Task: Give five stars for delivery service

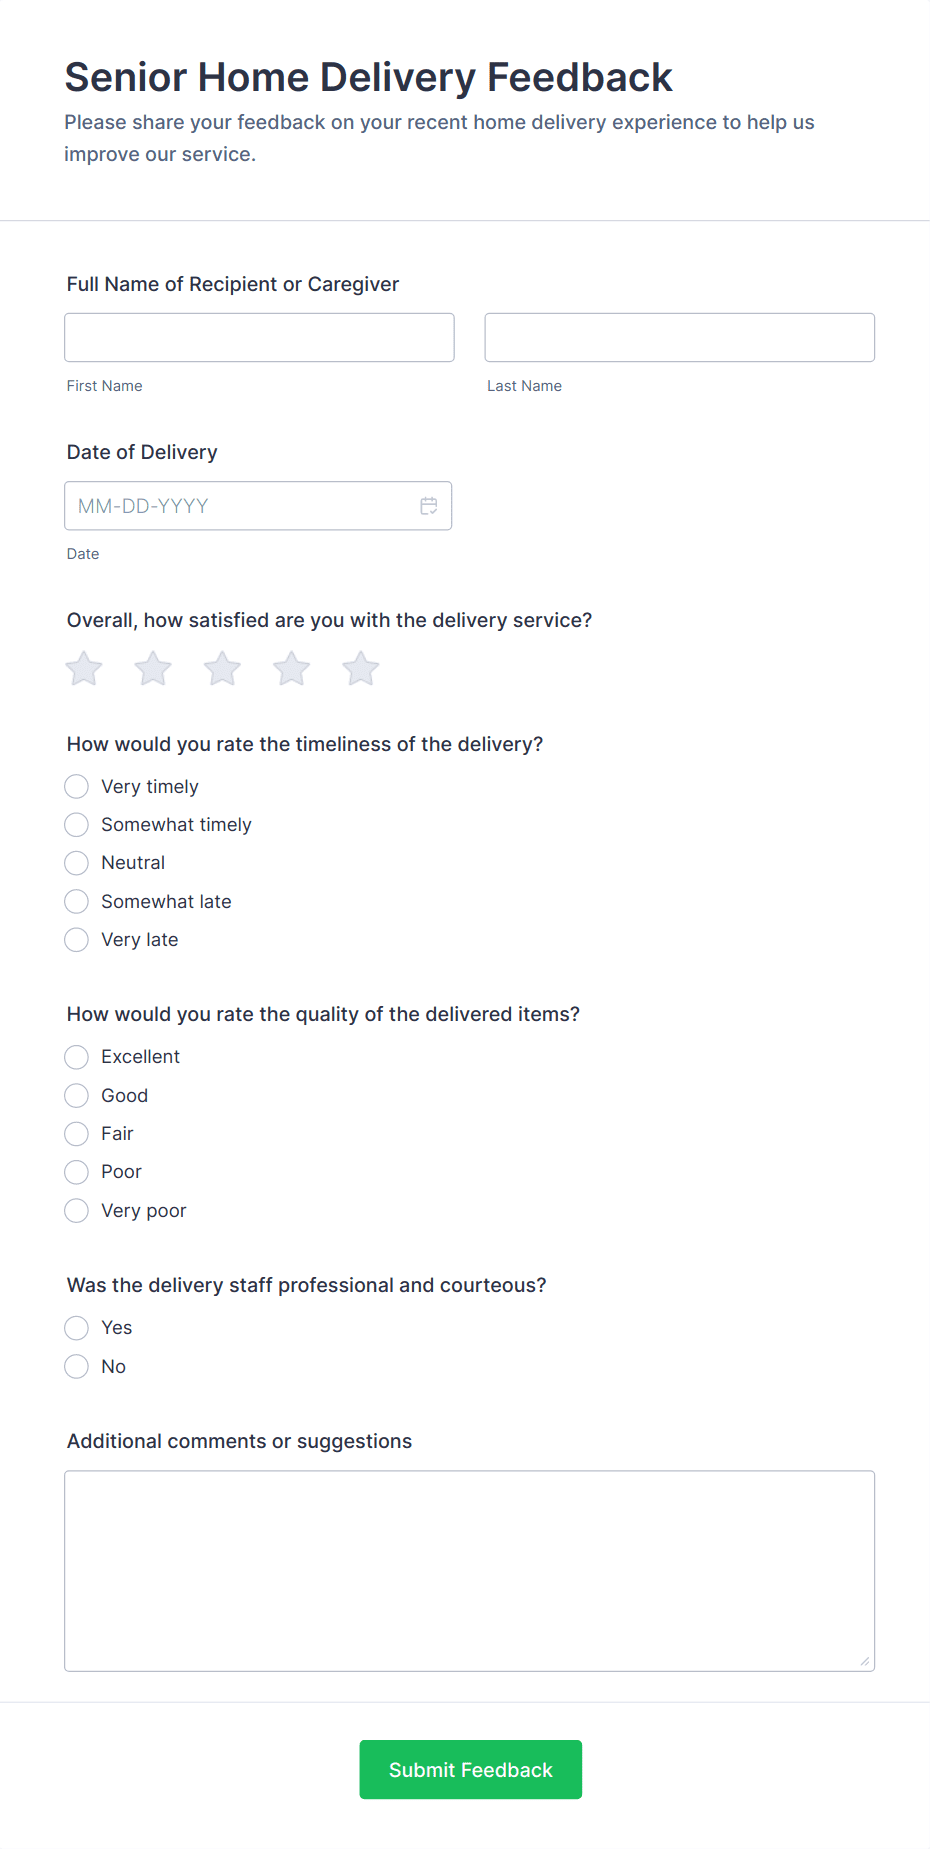Action: pyautogui.click(x=361, y=669)
